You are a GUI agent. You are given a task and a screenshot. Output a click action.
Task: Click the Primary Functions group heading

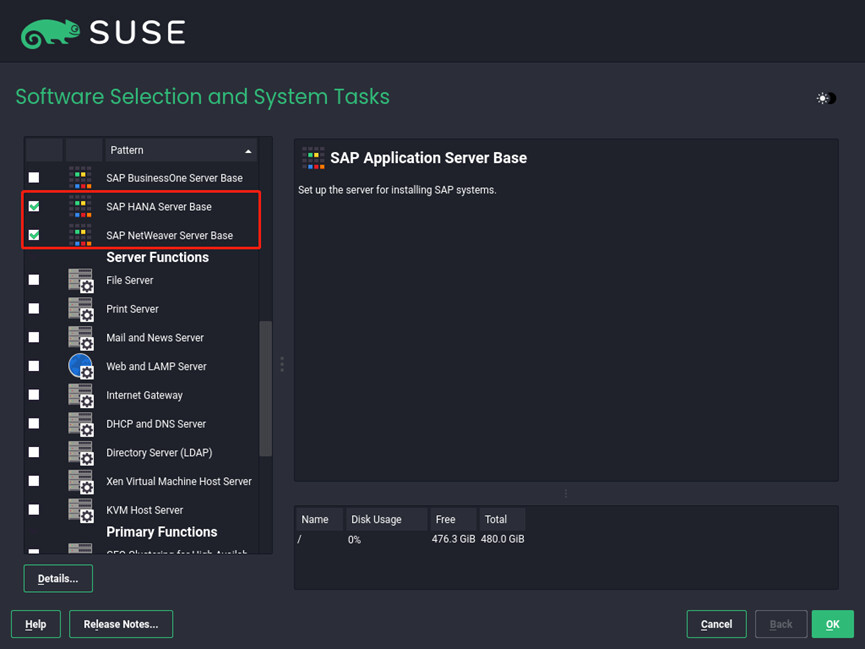162,532
